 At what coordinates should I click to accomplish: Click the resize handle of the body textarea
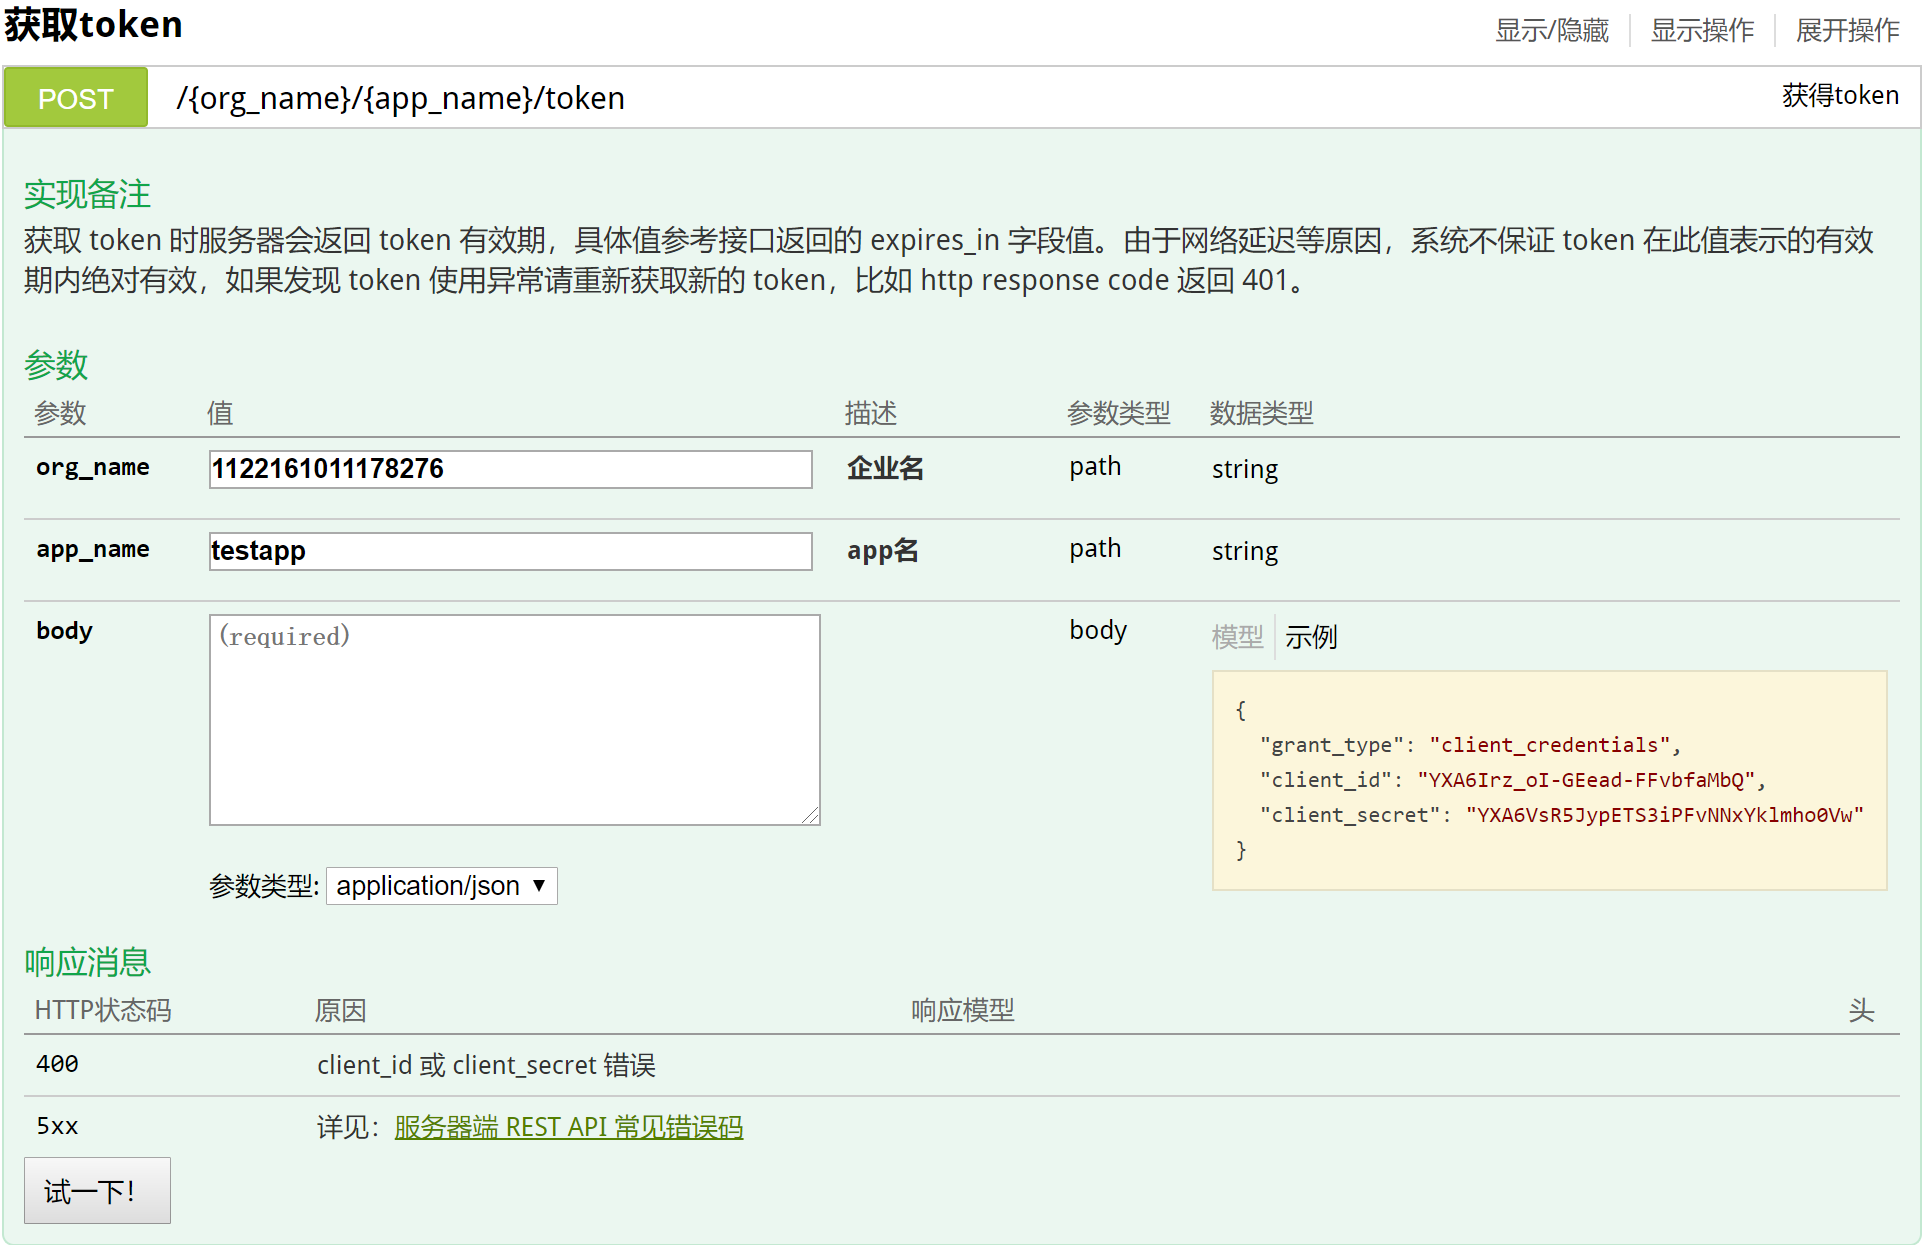(811, 816)
